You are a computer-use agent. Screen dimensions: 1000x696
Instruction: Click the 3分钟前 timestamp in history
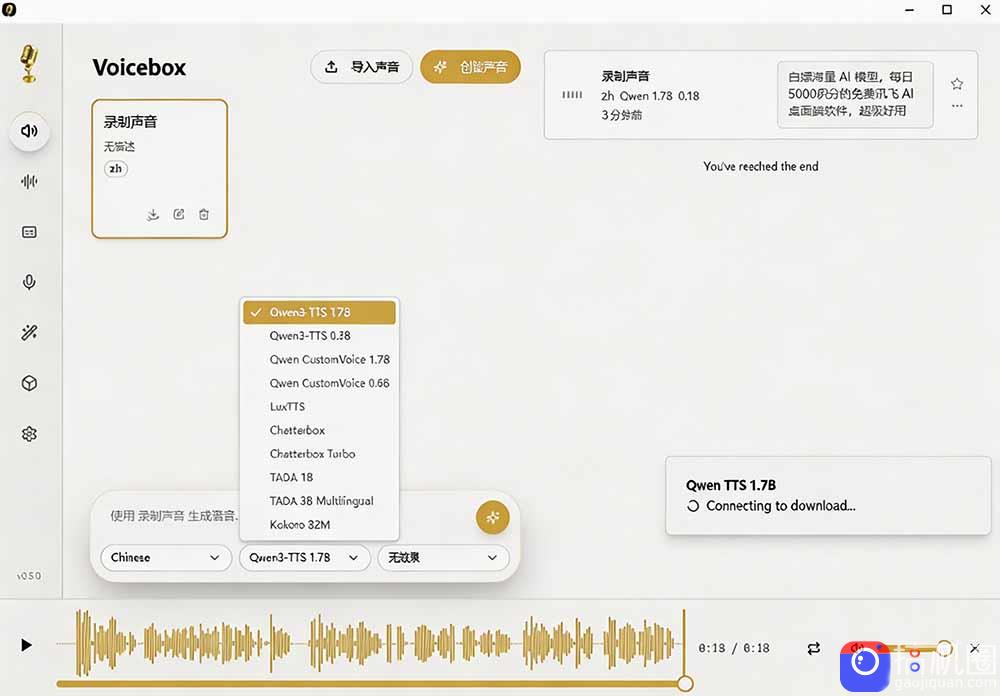pyautogui.click(x=621, y=115)
